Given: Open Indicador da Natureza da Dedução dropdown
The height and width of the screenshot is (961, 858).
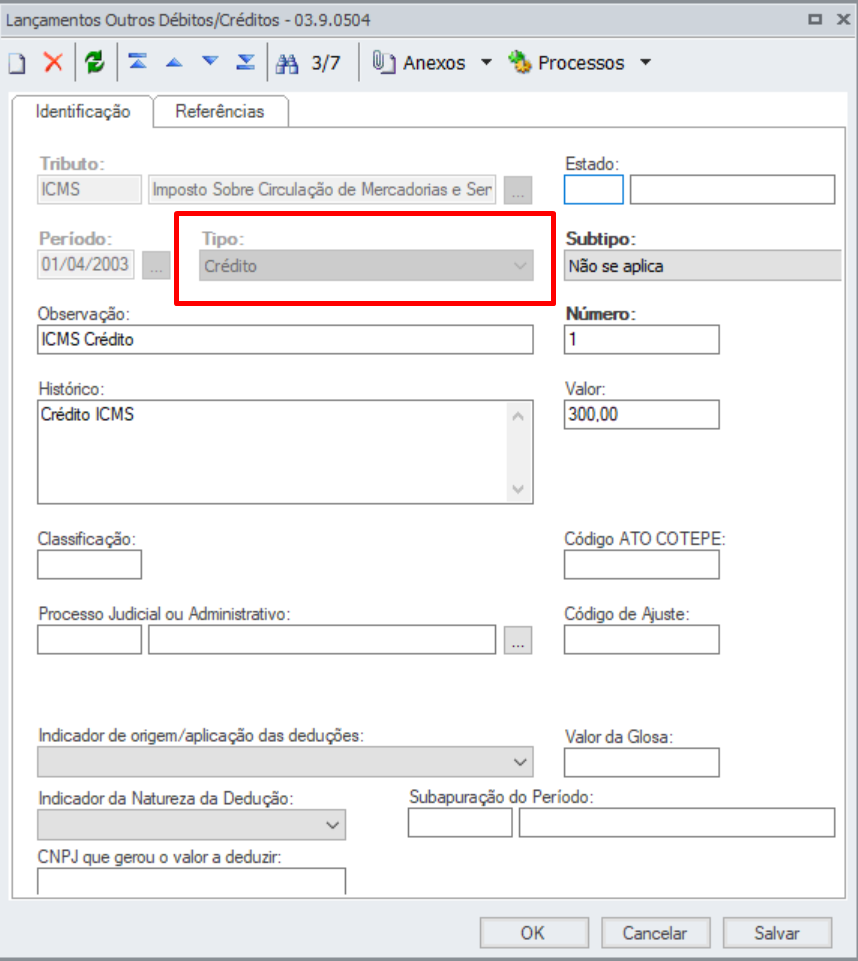Looking at the screenshot, I should pos(191,824).
